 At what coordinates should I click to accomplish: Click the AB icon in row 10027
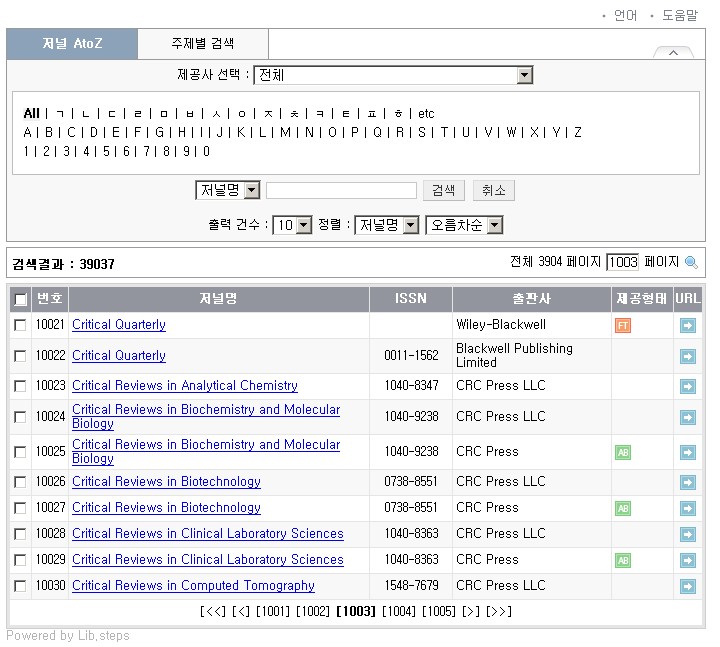tap(623, 508)
